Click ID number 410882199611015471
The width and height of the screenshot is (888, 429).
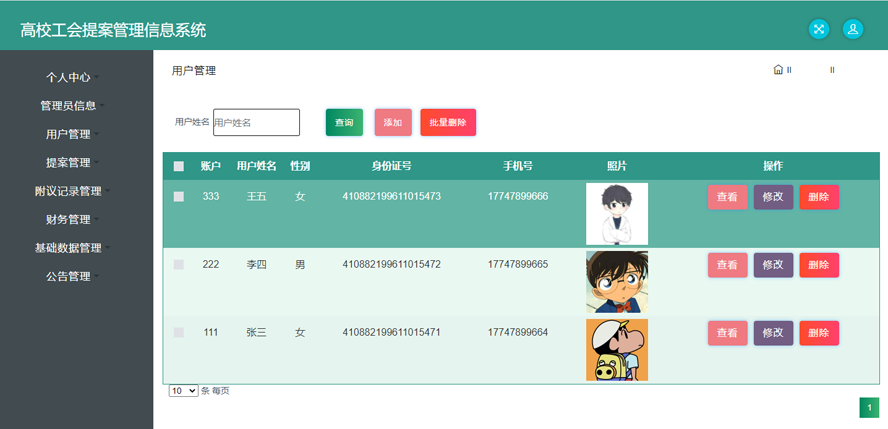click(x=391, y=332)
